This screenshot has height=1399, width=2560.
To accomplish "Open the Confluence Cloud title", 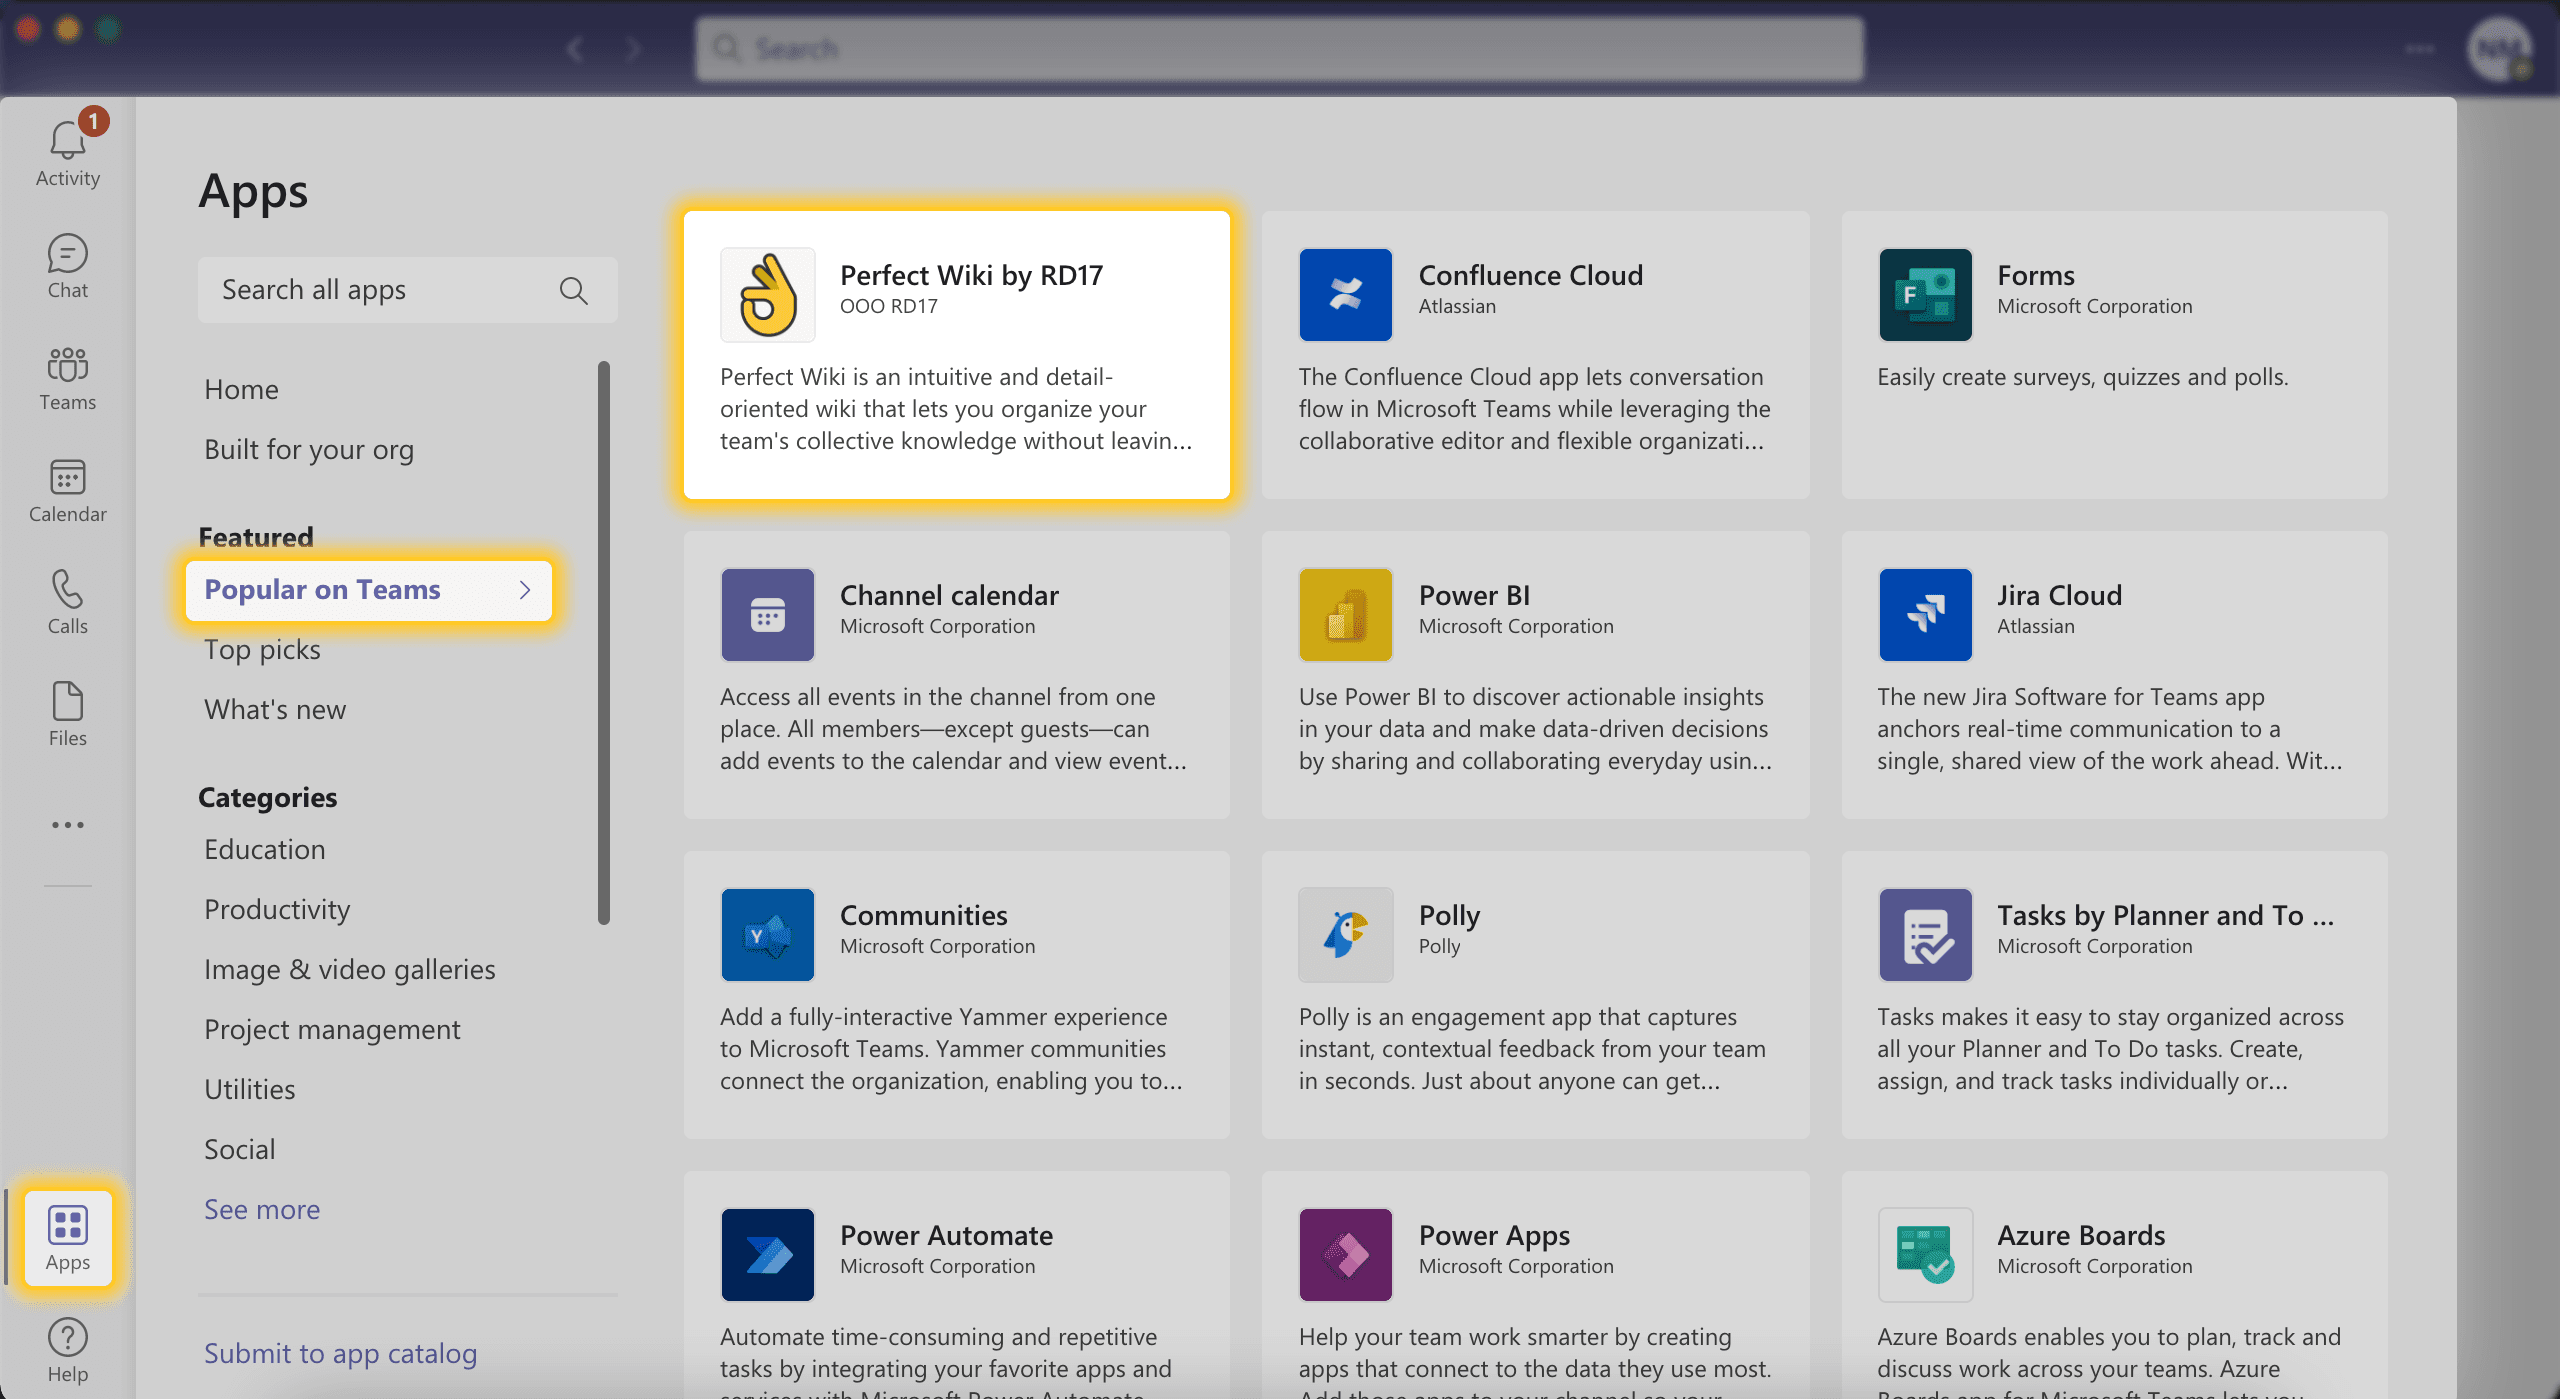I will click(1531, 275).
